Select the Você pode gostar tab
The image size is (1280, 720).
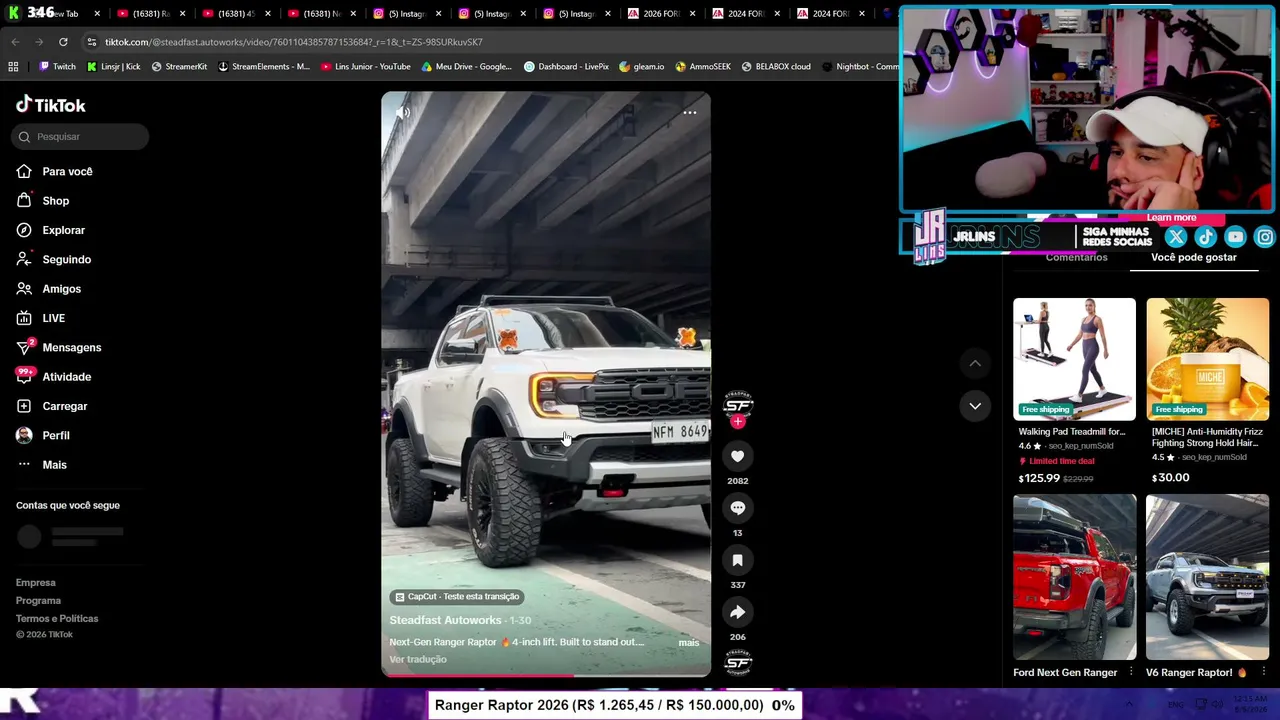1194,257
